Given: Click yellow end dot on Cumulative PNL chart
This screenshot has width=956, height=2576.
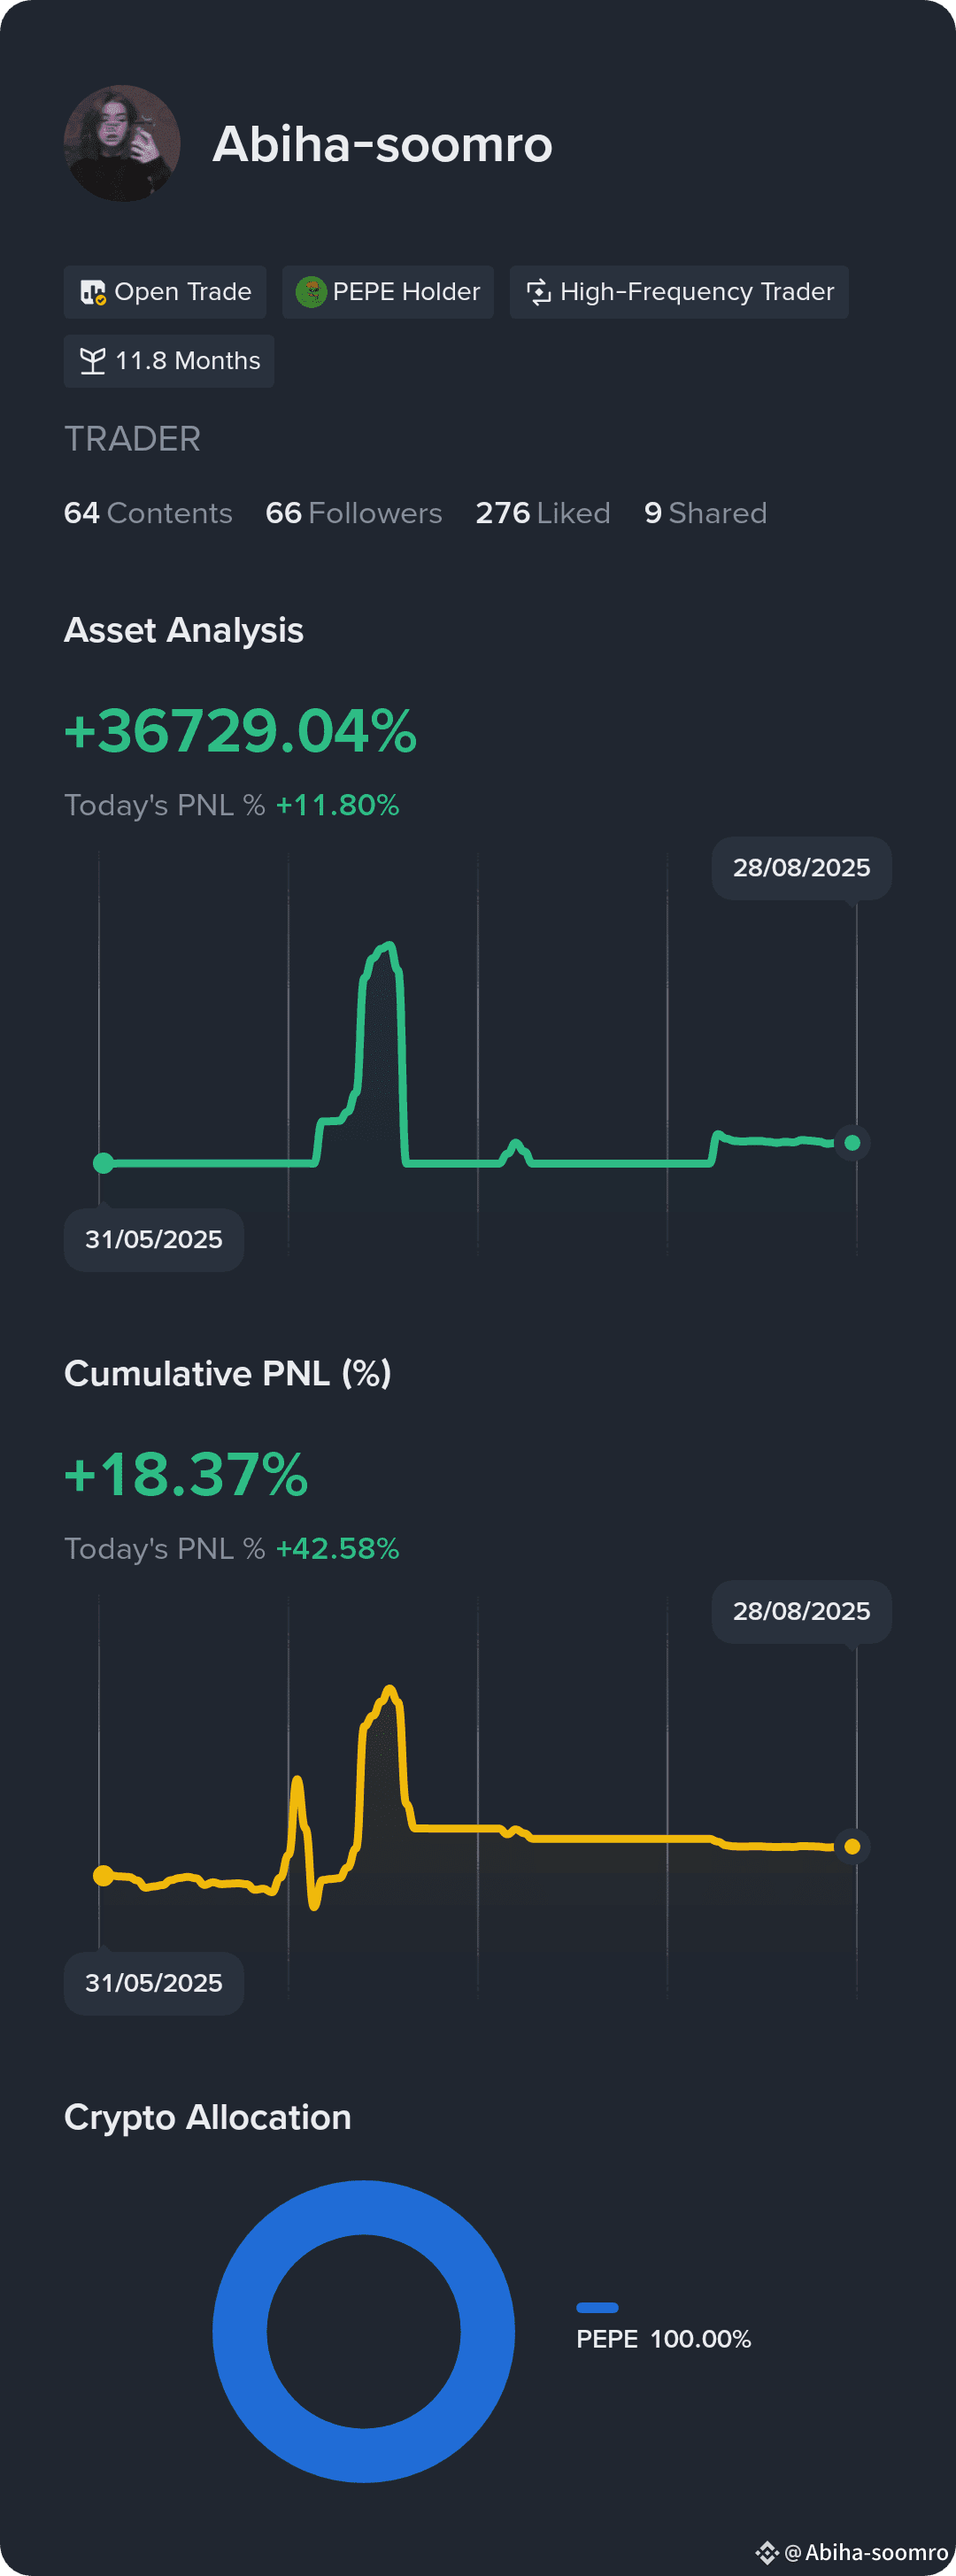Looking at the screenshot, I should pos(852,1847).
